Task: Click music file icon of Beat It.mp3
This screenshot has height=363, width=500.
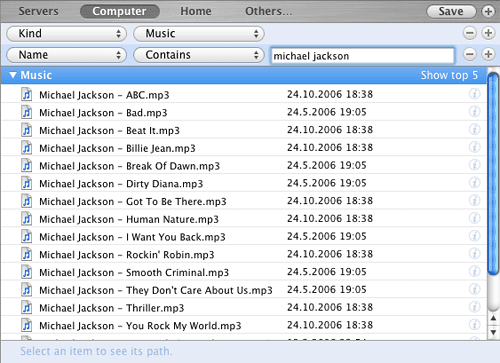Action: pyautogui.click(x=27, y=130)
